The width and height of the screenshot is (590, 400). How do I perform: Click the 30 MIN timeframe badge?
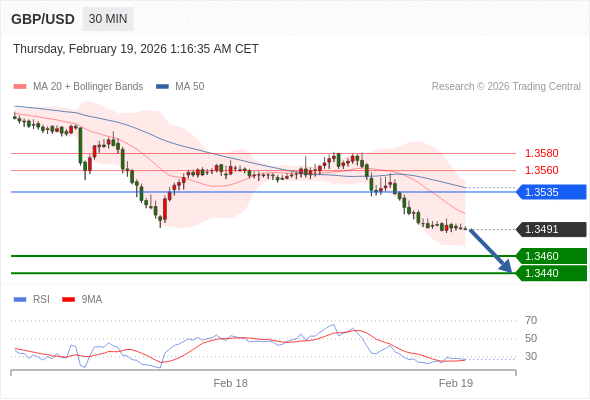[x=108, y=19]
